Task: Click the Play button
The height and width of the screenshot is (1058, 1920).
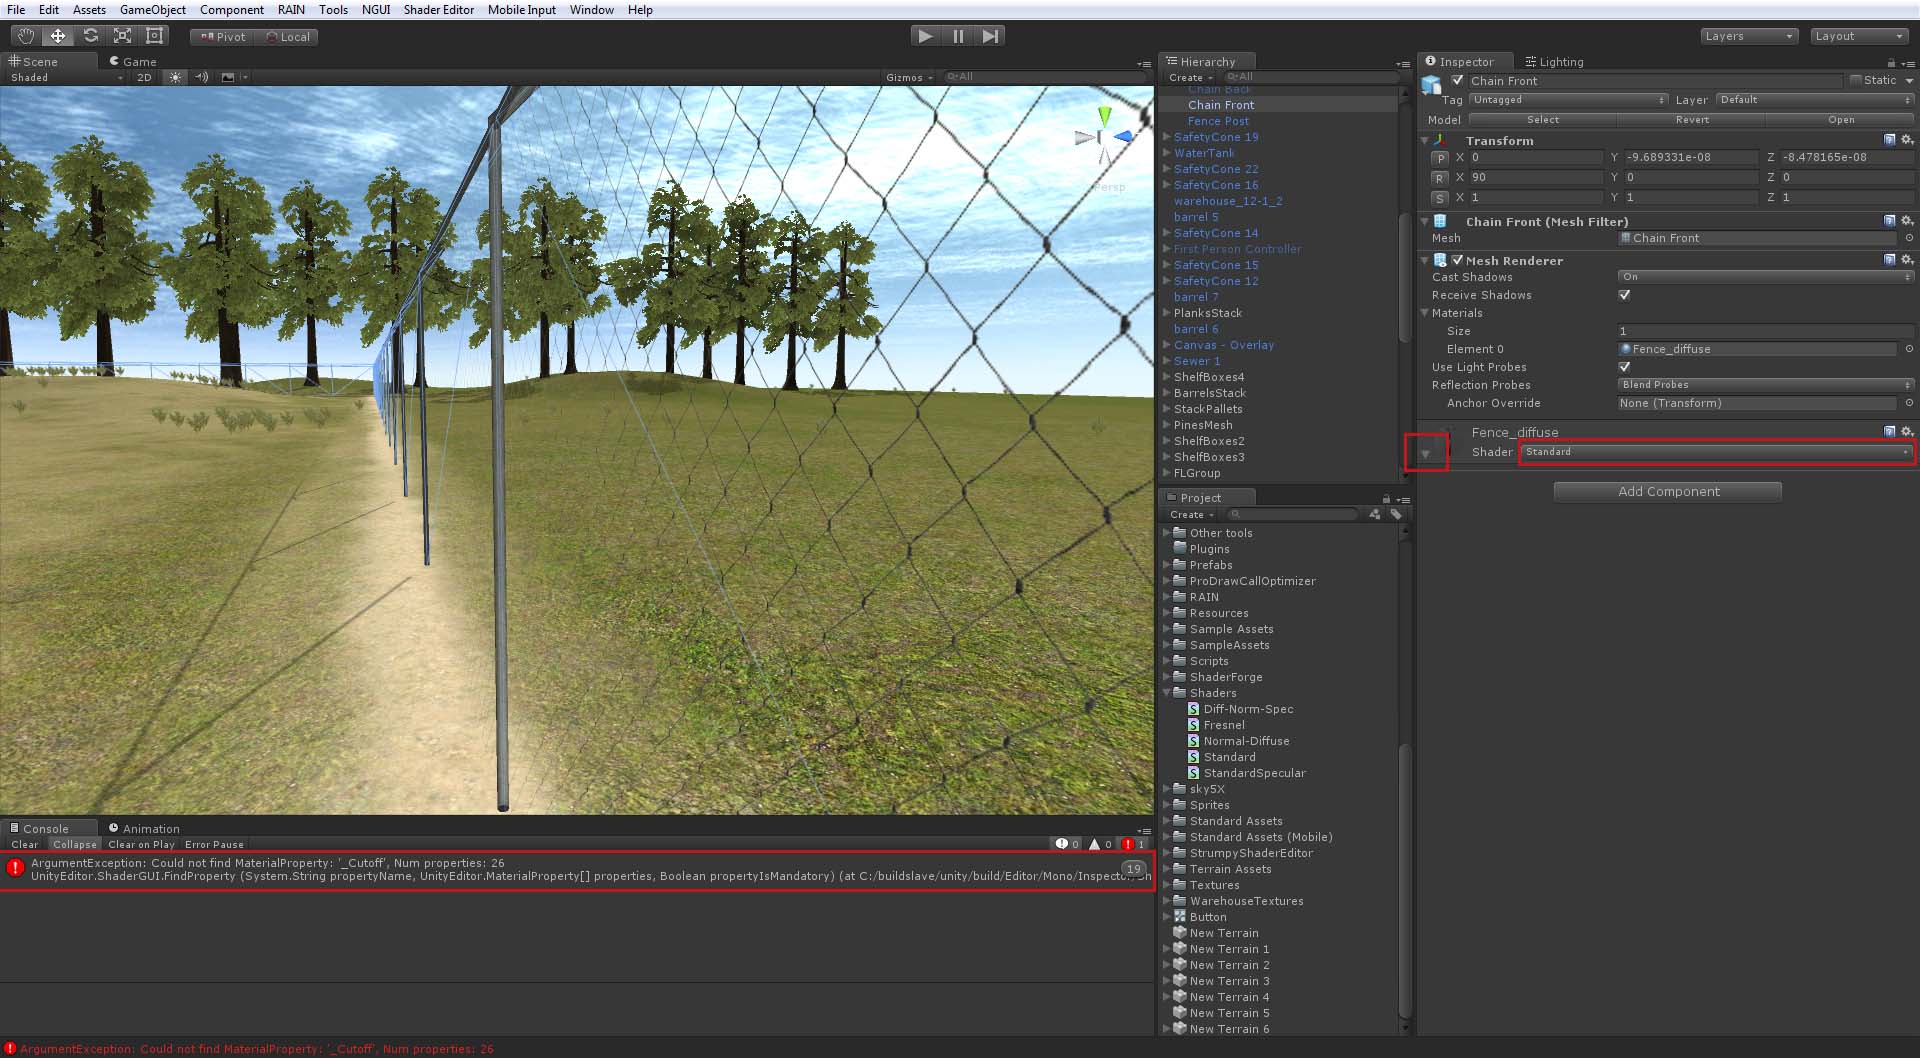Action: [x=926, y=36]
